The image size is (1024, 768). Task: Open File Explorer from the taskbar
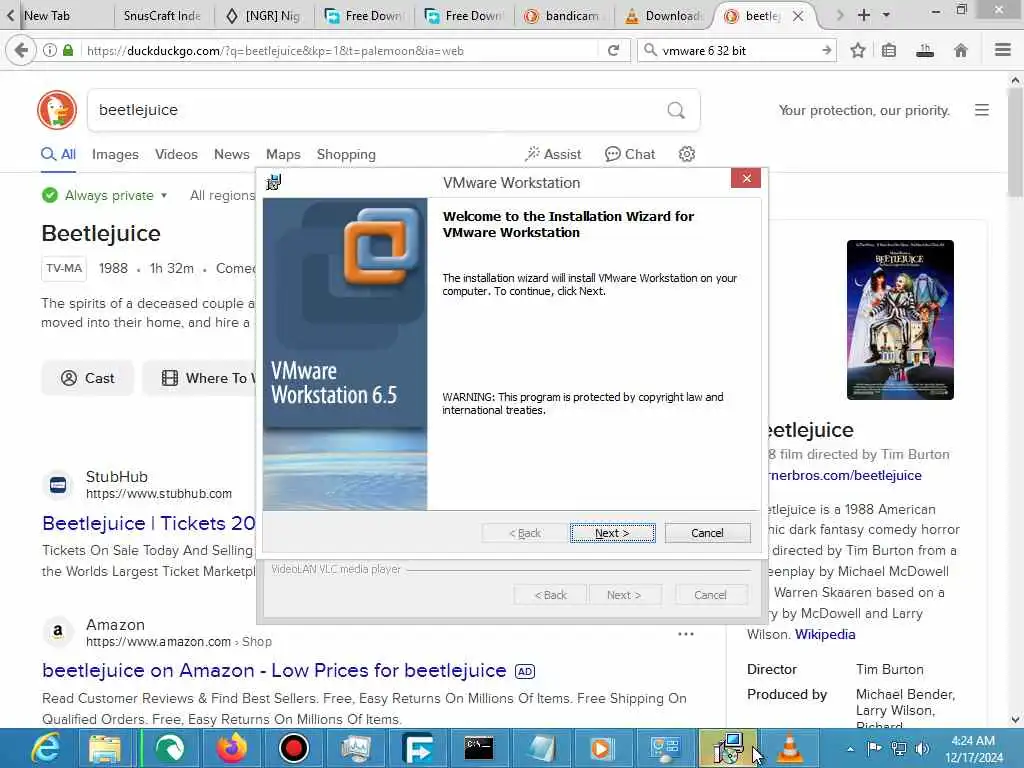coord(104,748)
